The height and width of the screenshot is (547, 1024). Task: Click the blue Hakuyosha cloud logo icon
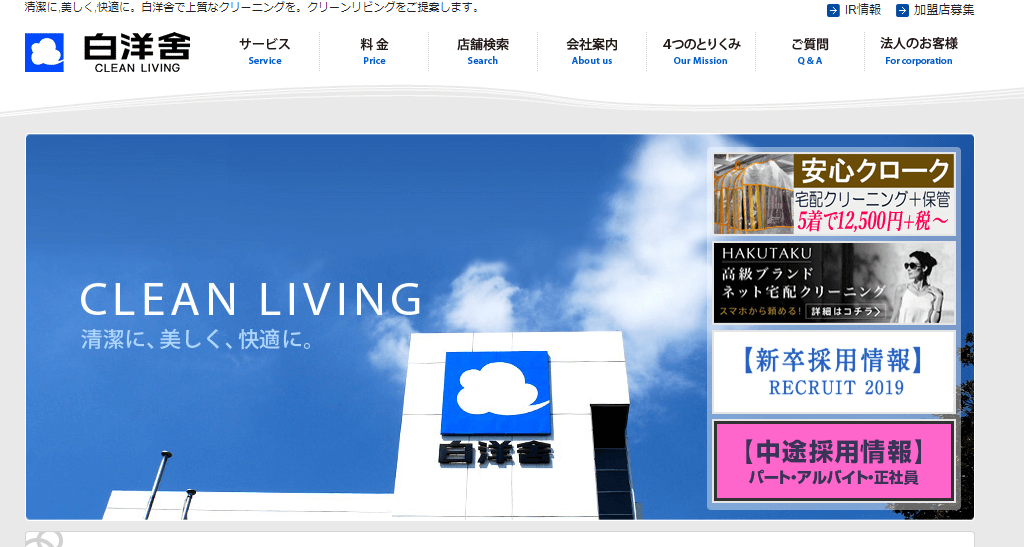(x=44, y=52)
